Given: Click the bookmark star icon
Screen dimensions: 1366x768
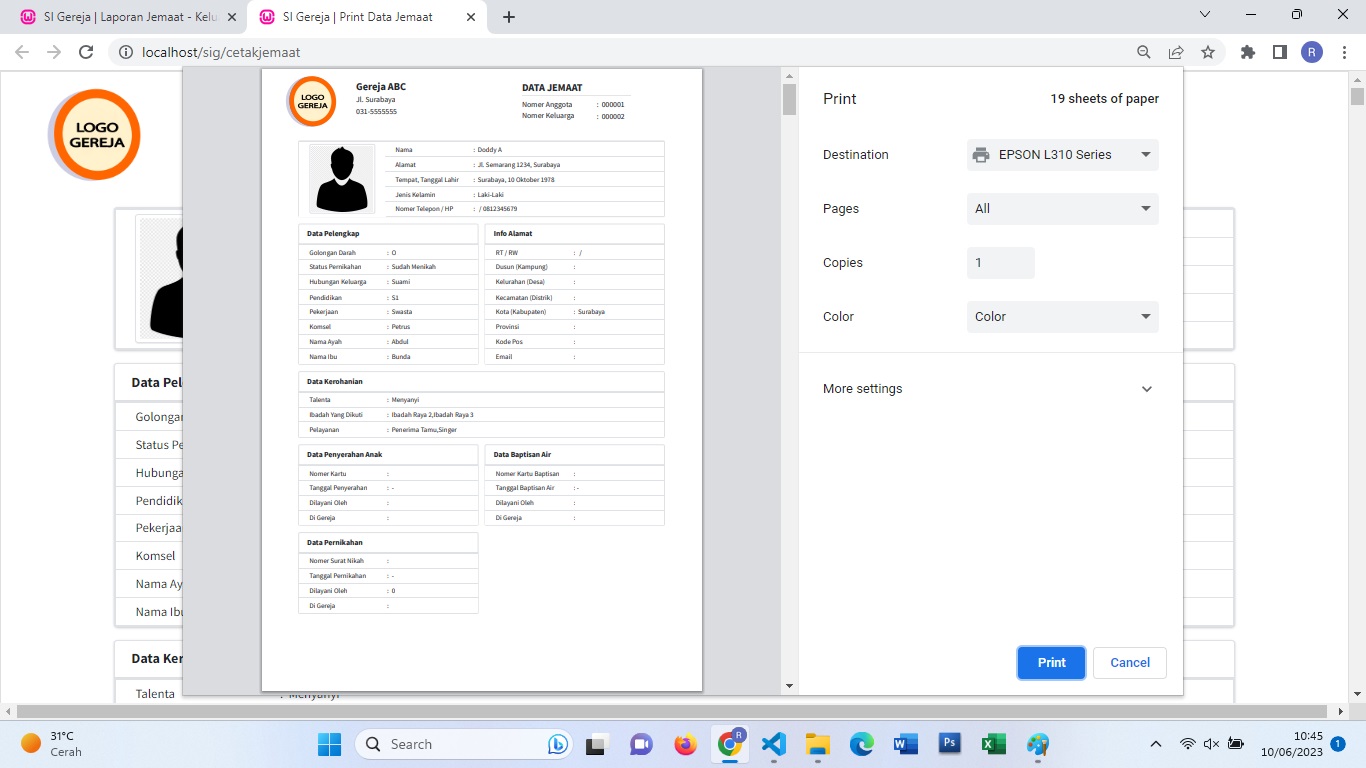Looking at the screenshot, I should (1208, 52).
